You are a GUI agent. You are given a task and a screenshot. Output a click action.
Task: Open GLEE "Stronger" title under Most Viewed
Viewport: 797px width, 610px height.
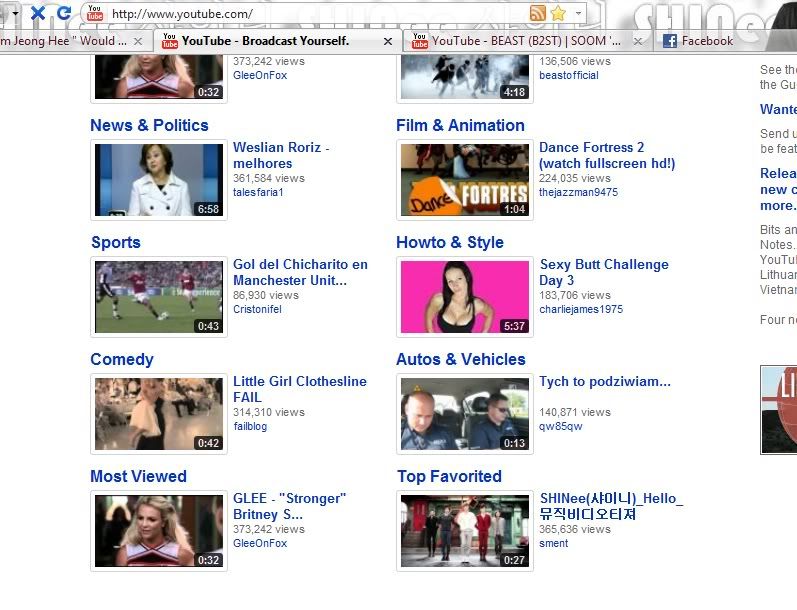point(289,506)
